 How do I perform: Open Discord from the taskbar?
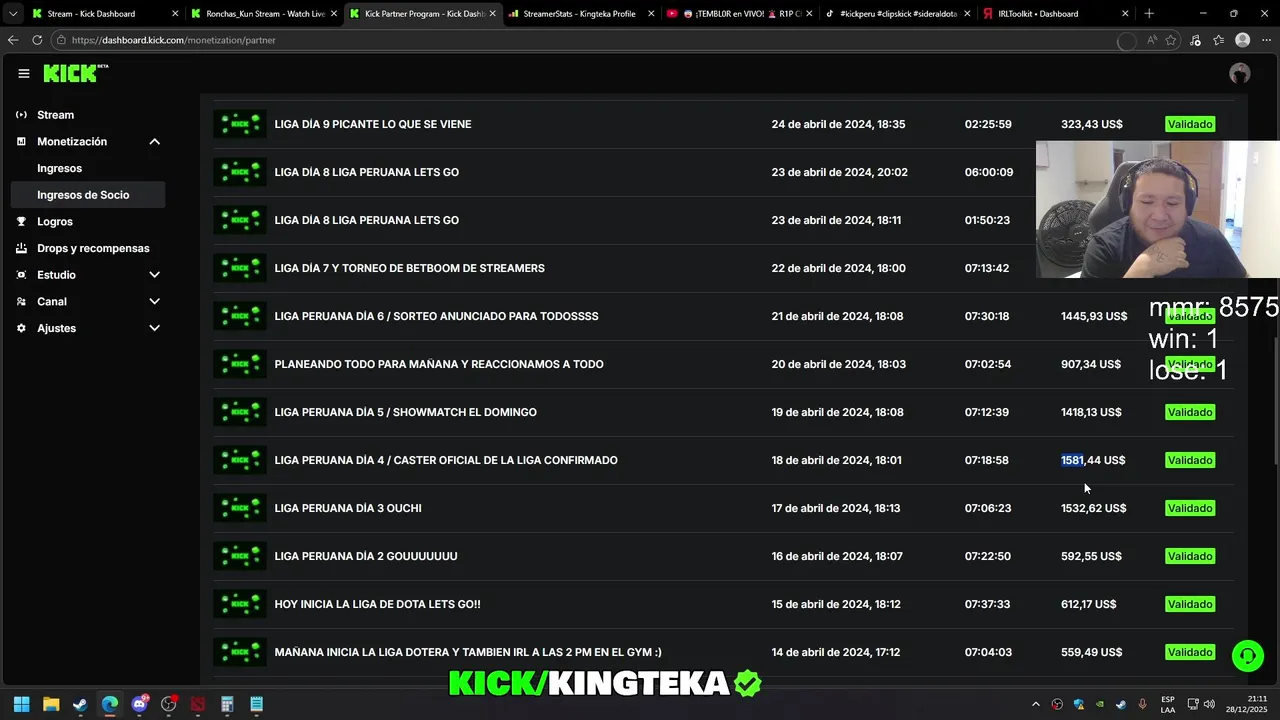[x=139, y=704]
